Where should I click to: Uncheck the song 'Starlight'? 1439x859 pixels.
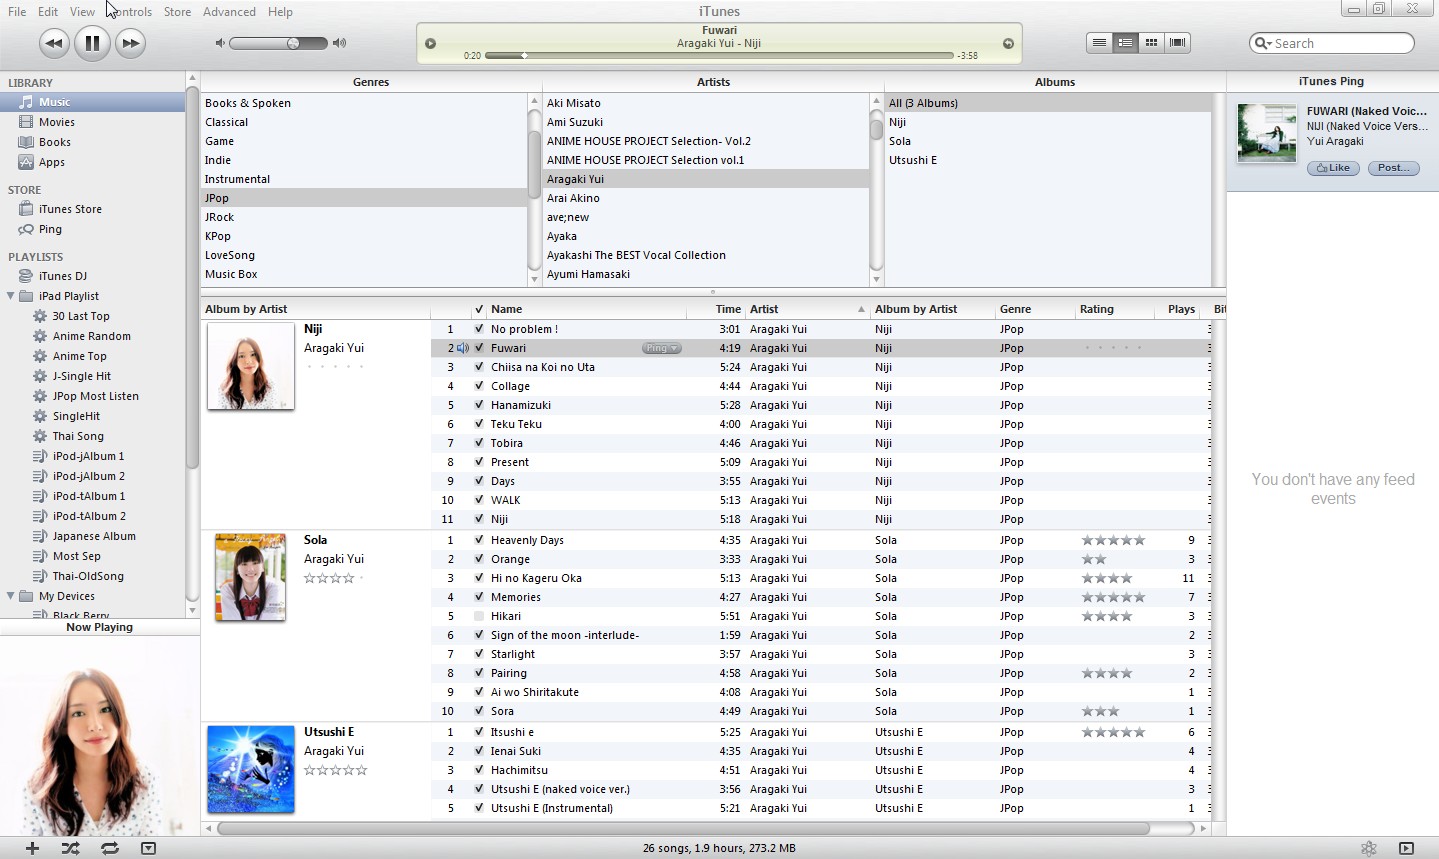tap(479, 654)
